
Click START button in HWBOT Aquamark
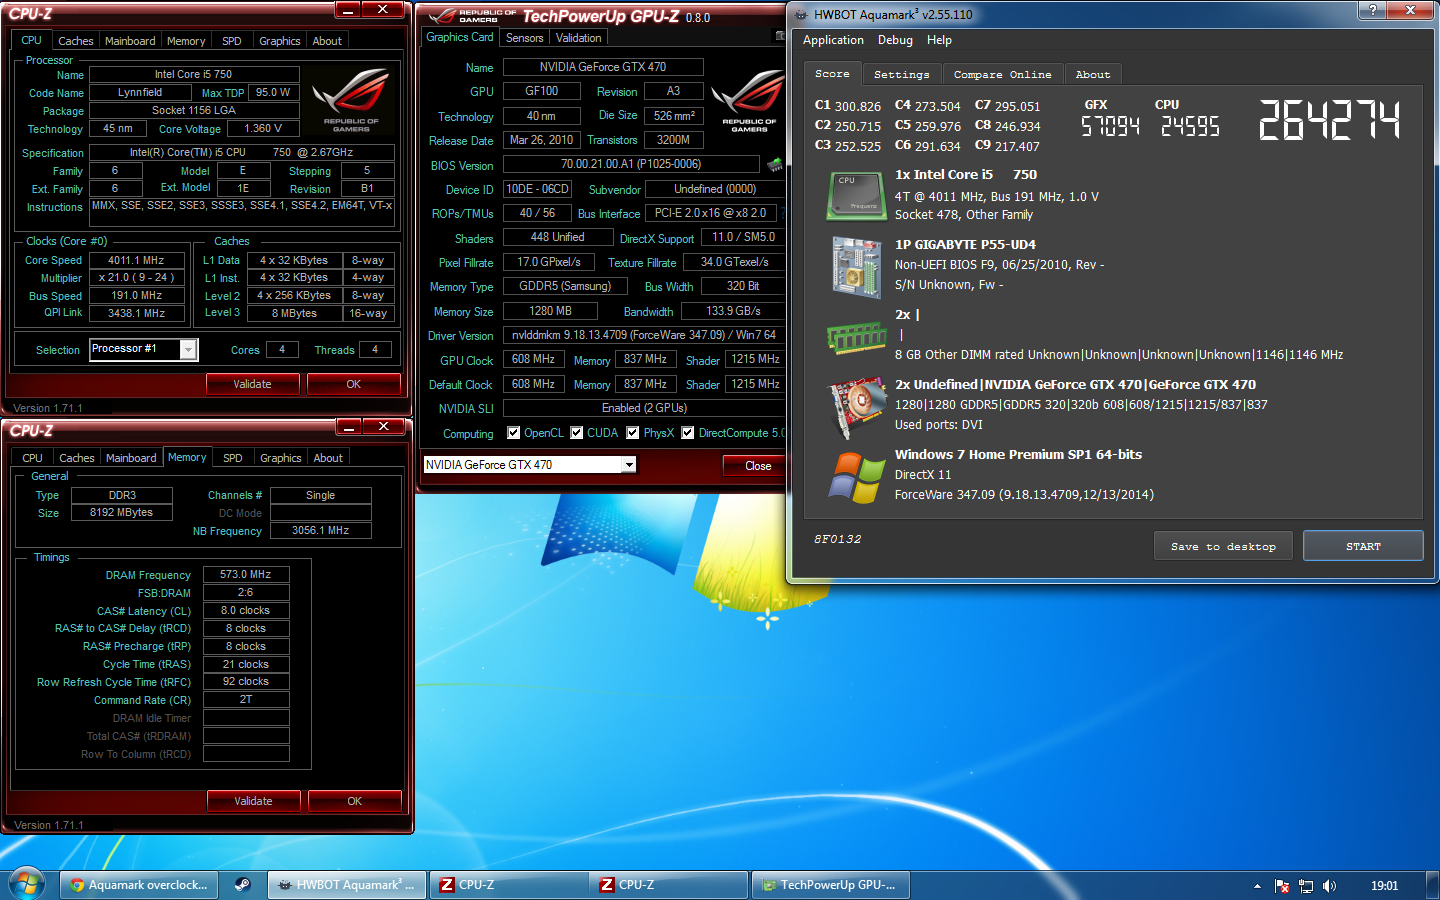point(1363,546)
